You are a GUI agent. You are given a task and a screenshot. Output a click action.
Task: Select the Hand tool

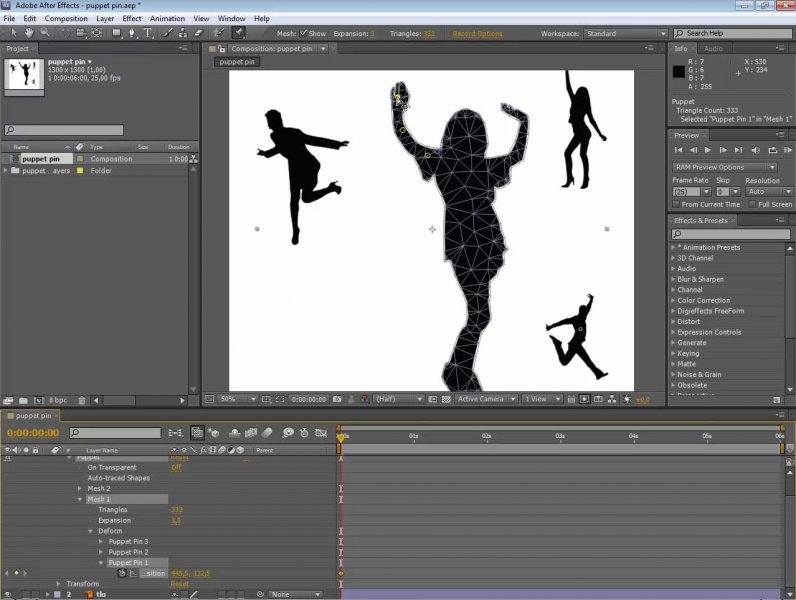coord(29,33)
